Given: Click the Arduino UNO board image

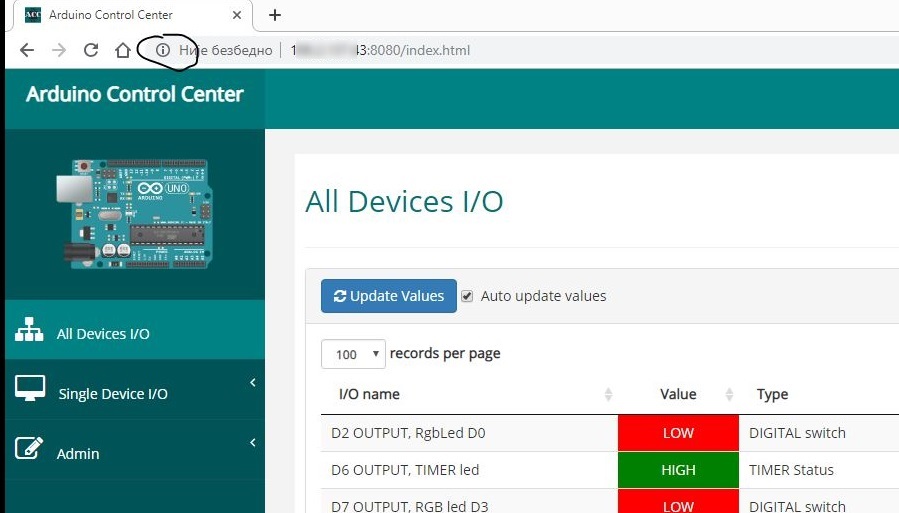Looking at the screenshot, I should (134, 213).
